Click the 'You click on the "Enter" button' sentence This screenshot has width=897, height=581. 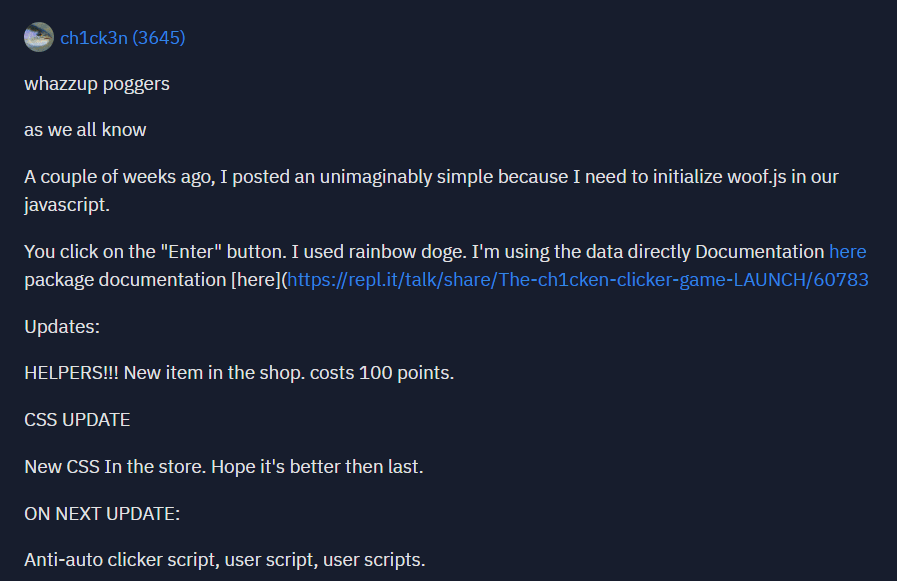[x=155, y=252]
